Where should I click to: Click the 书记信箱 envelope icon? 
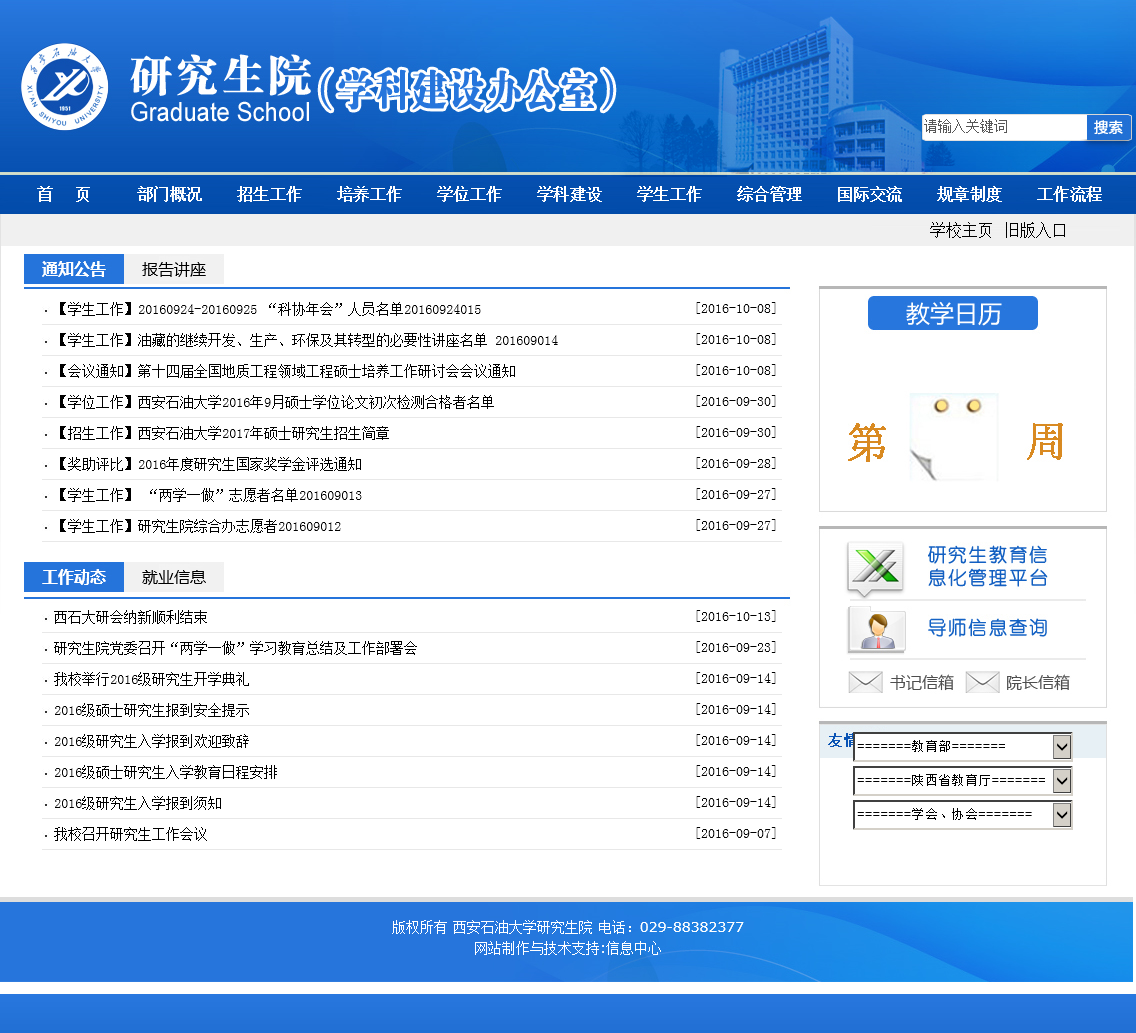coord(865,683)
